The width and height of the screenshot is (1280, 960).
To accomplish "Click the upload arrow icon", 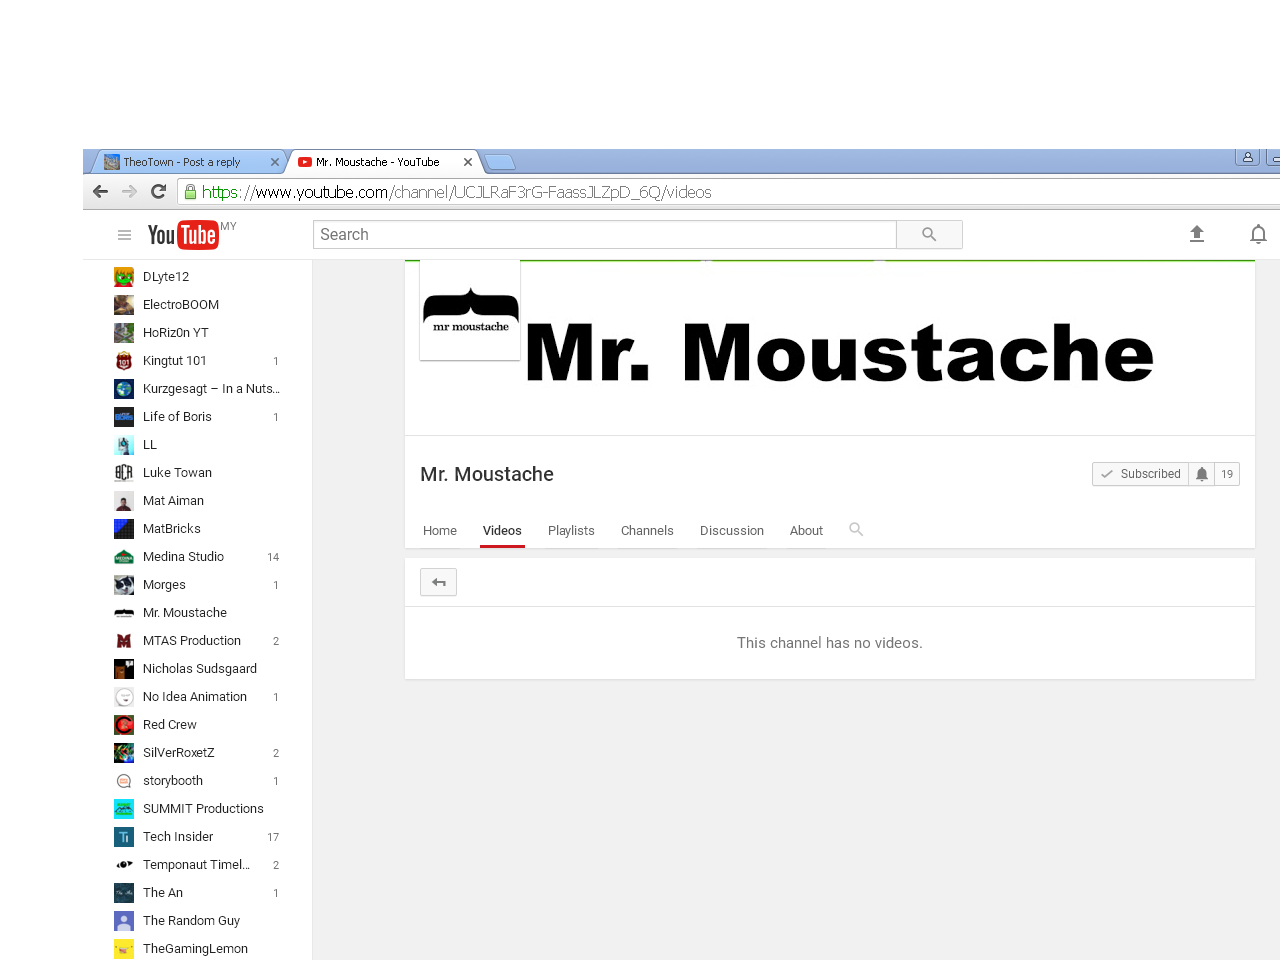I will 1197,234.
